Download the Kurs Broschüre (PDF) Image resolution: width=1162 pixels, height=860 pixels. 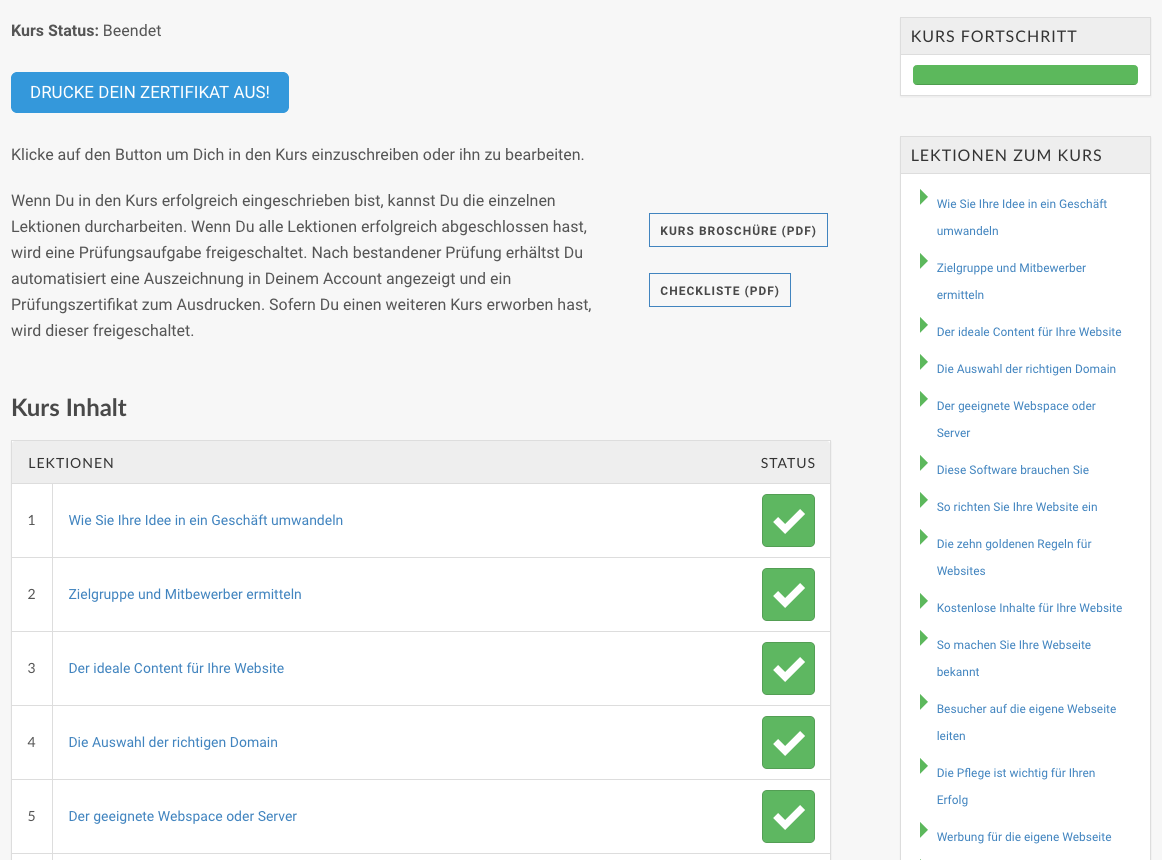click(x=738, y=231)
